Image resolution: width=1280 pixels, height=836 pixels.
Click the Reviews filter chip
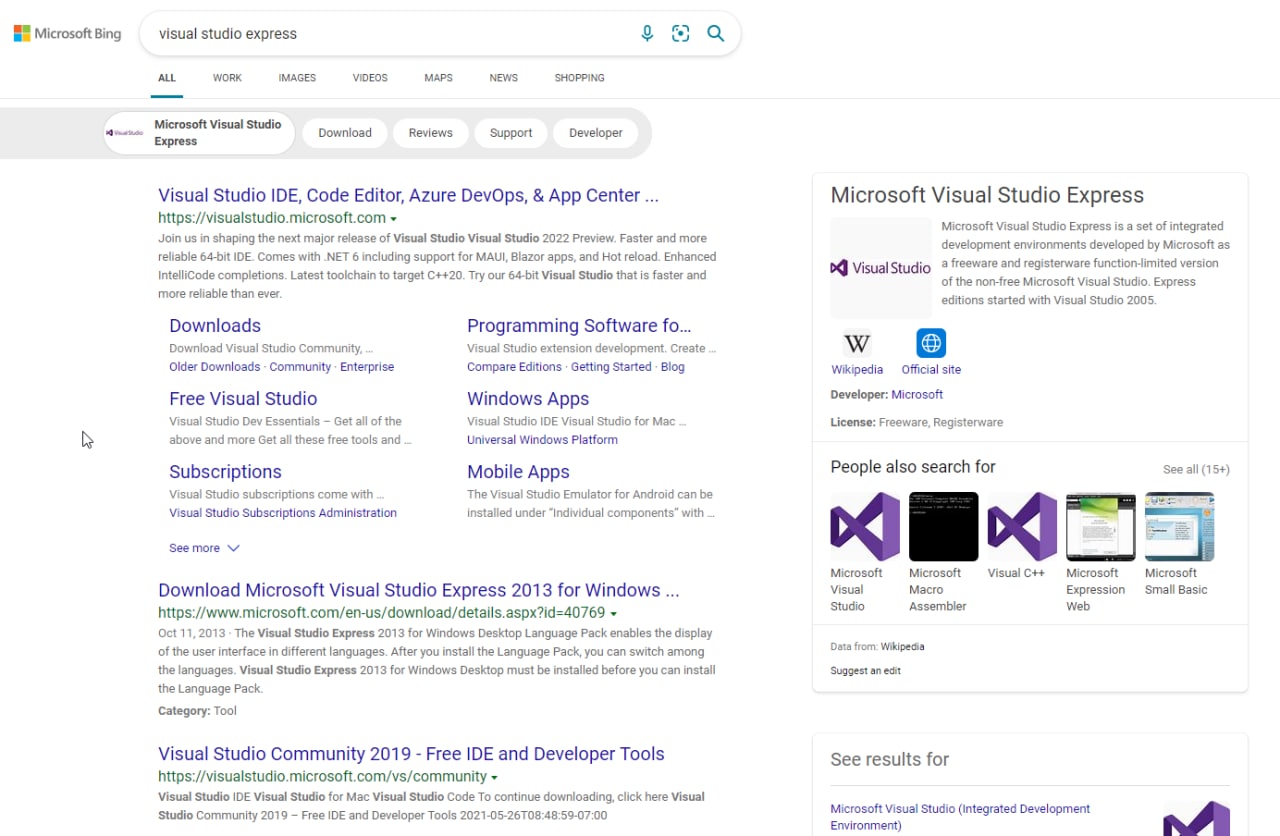coord(431,133)
